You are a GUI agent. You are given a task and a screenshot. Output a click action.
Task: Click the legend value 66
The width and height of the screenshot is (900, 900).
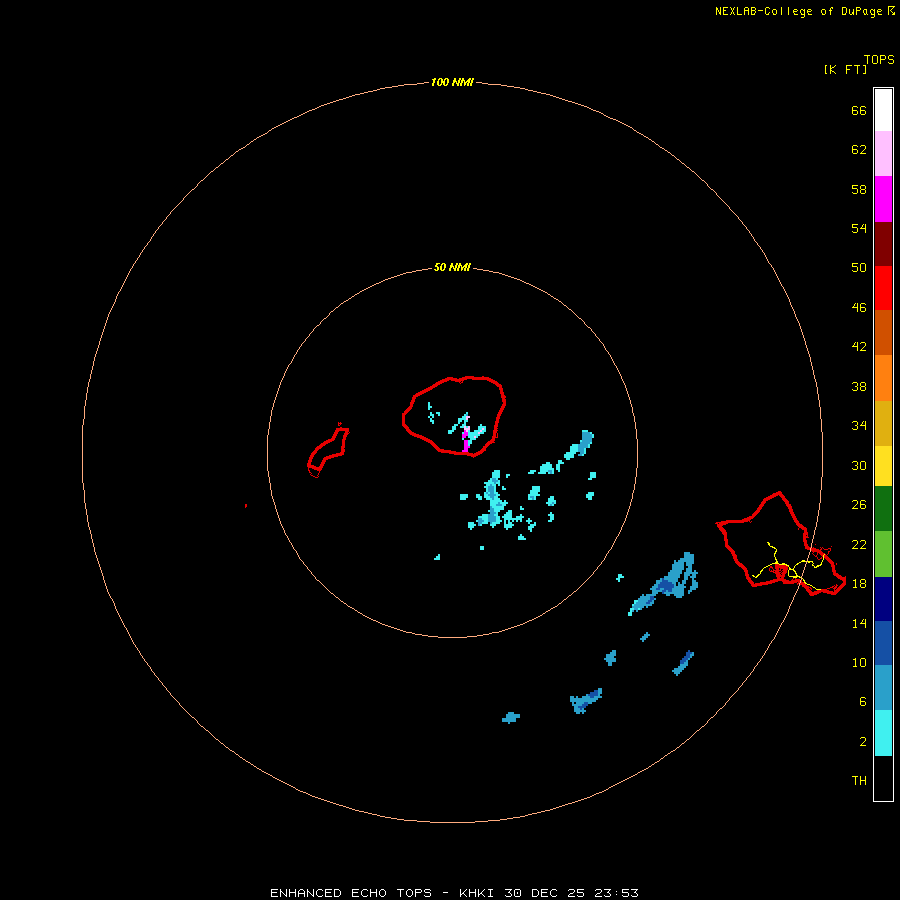859,110
